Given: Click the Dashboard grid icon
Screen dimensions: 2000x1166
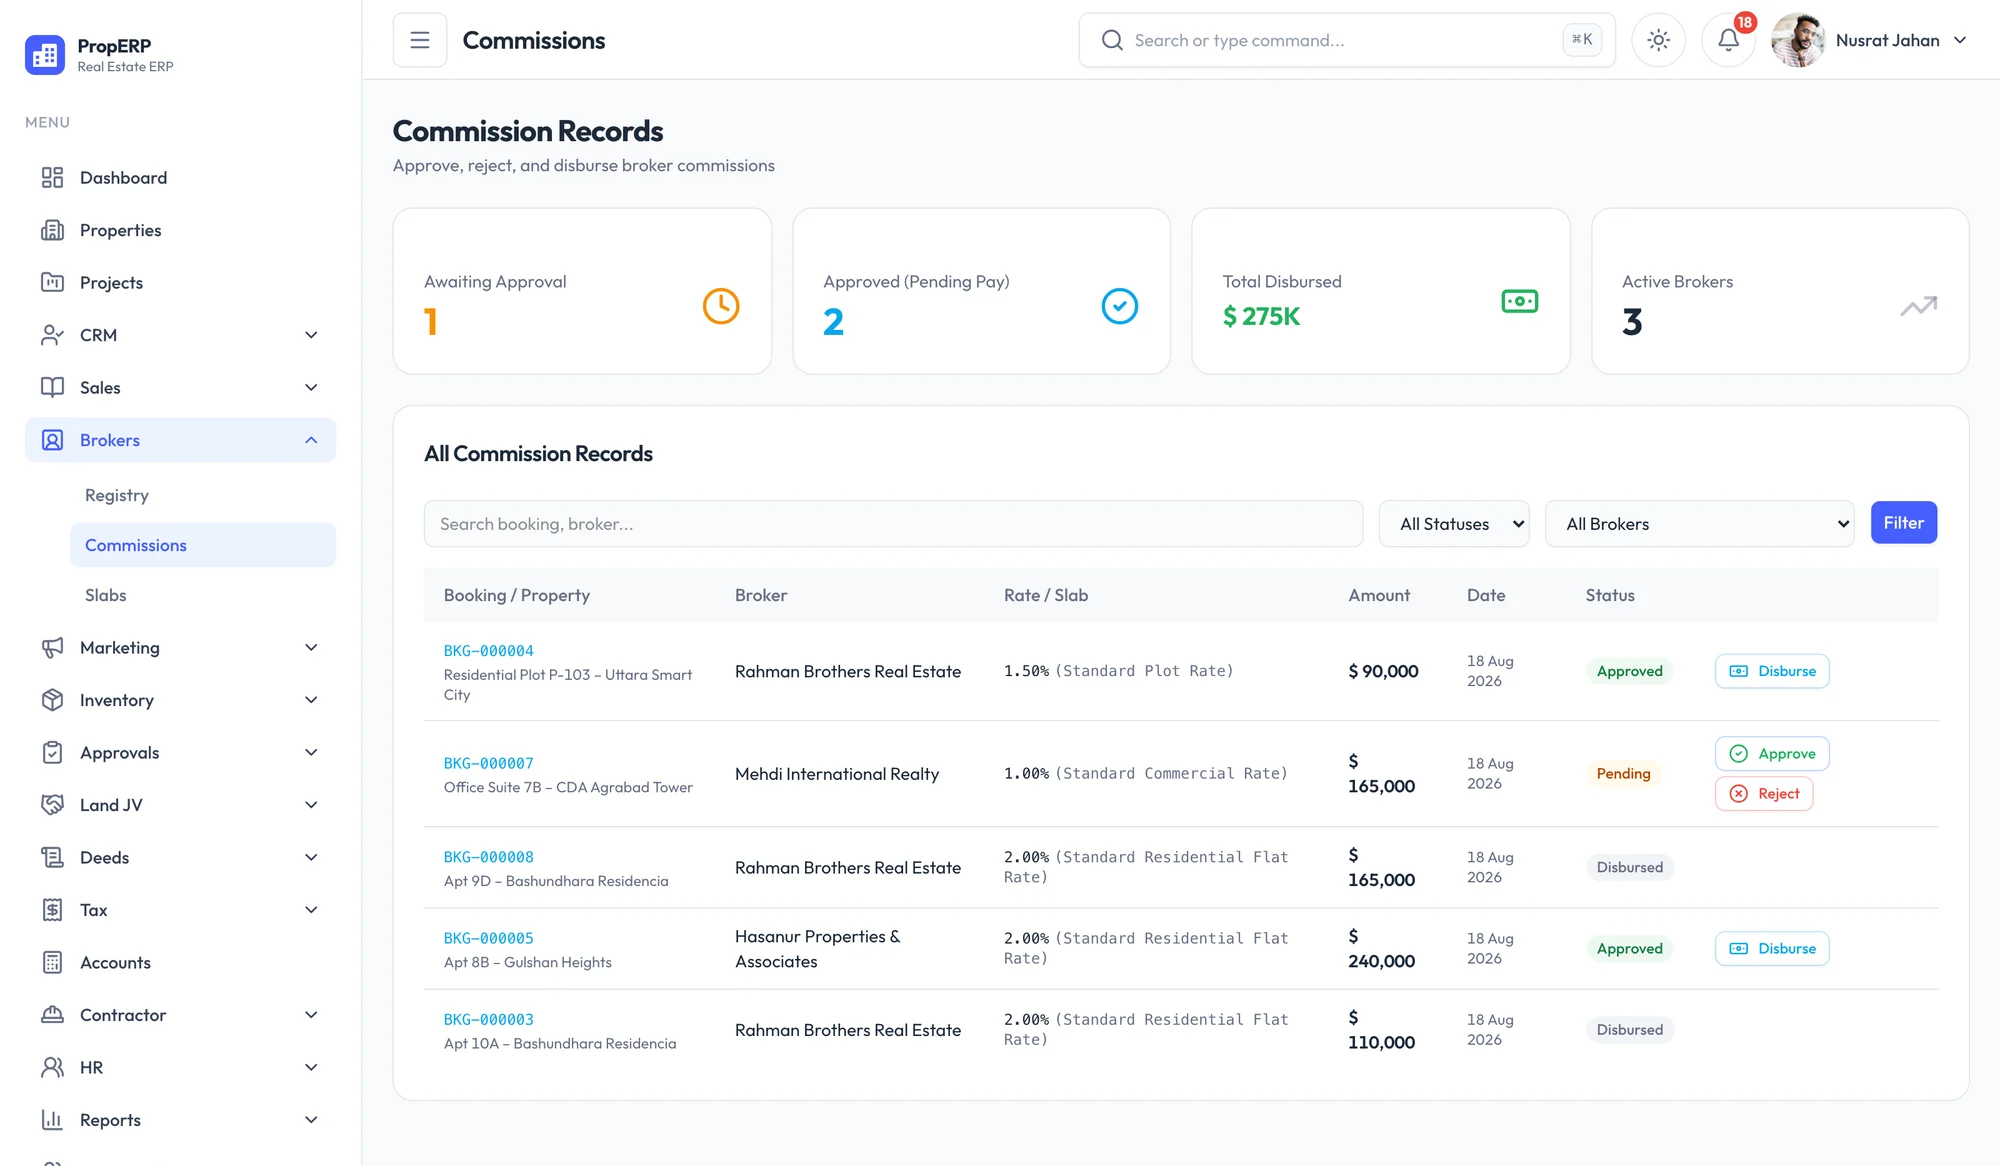Looking at the screenshot, I should pyautogui.click(x=52, y=177).
